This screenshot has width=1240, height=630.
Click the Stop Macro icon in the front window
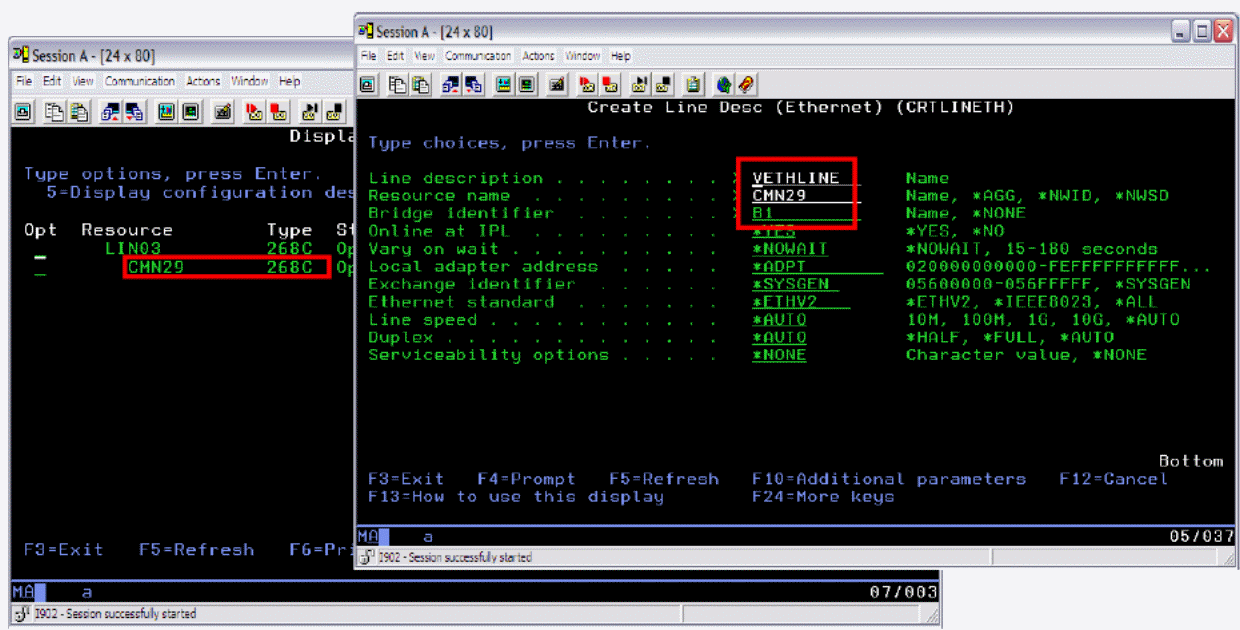click(x=607, y=84)
